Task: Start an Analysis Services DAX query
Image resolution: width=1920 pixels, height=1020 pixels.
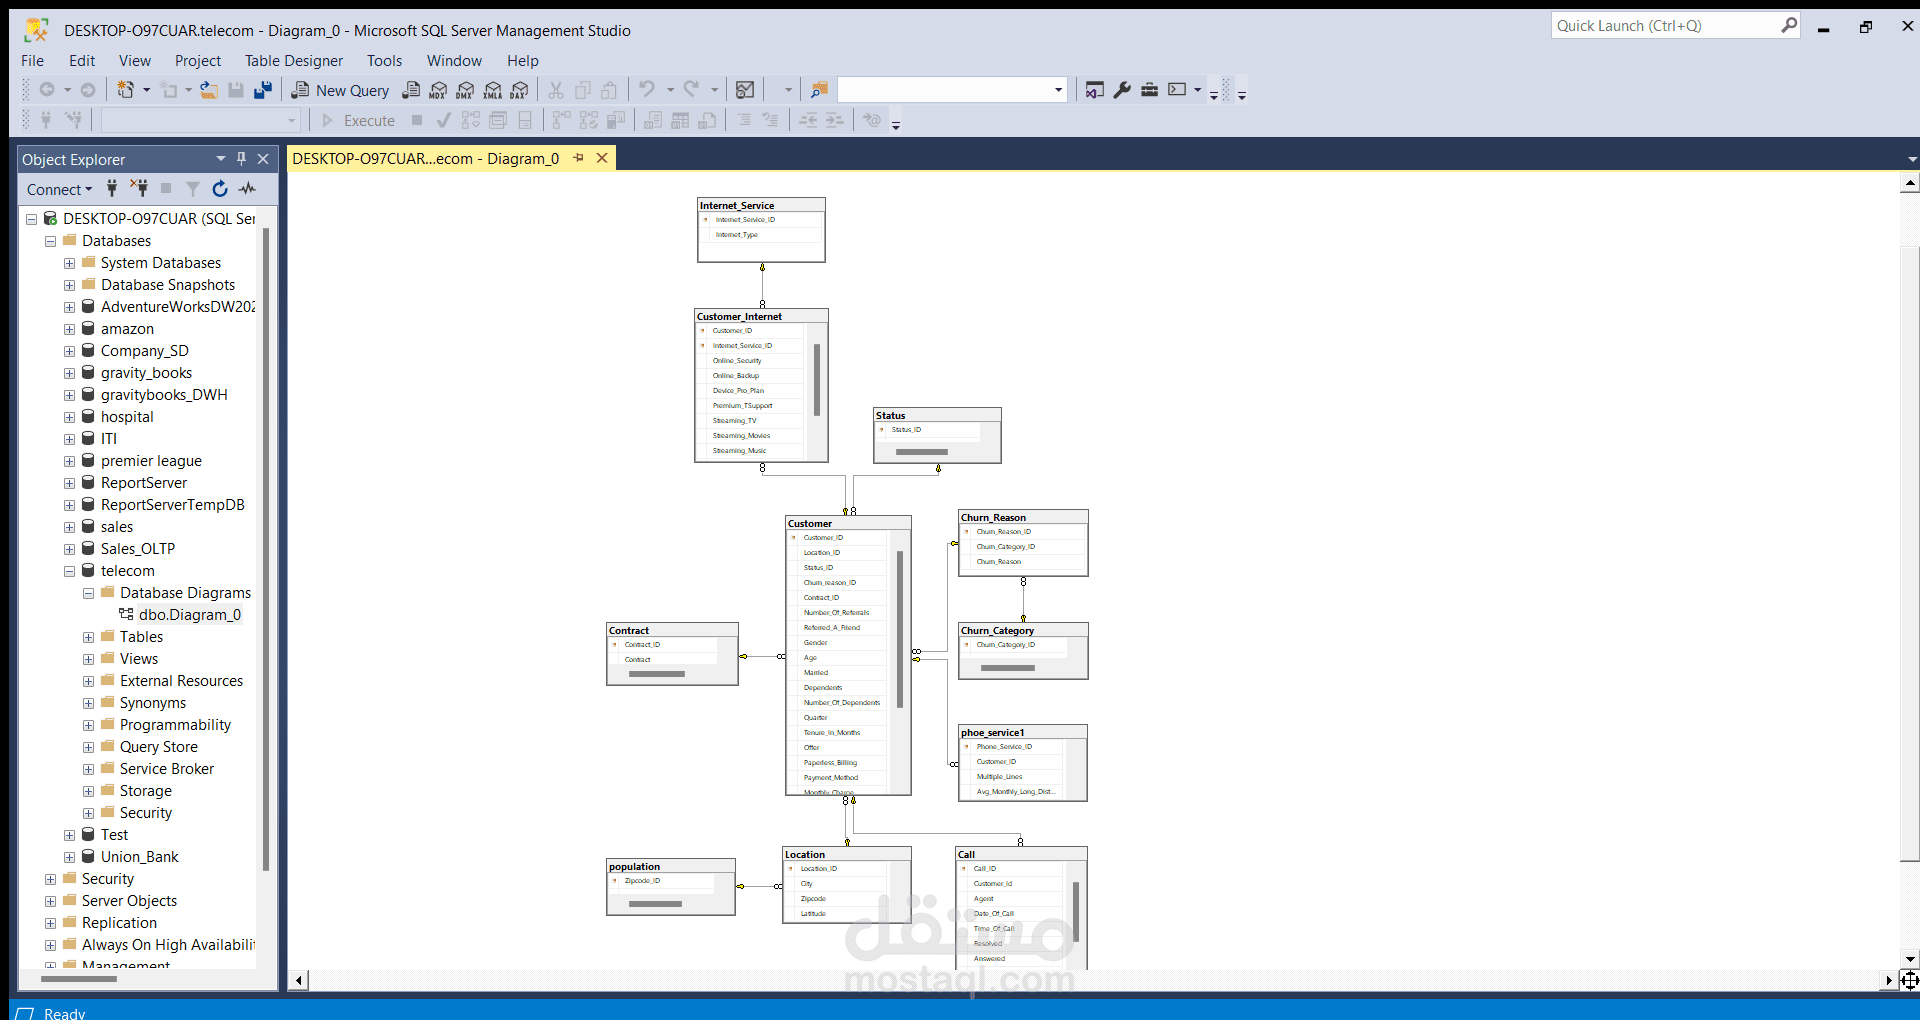Action: [519, 90]
